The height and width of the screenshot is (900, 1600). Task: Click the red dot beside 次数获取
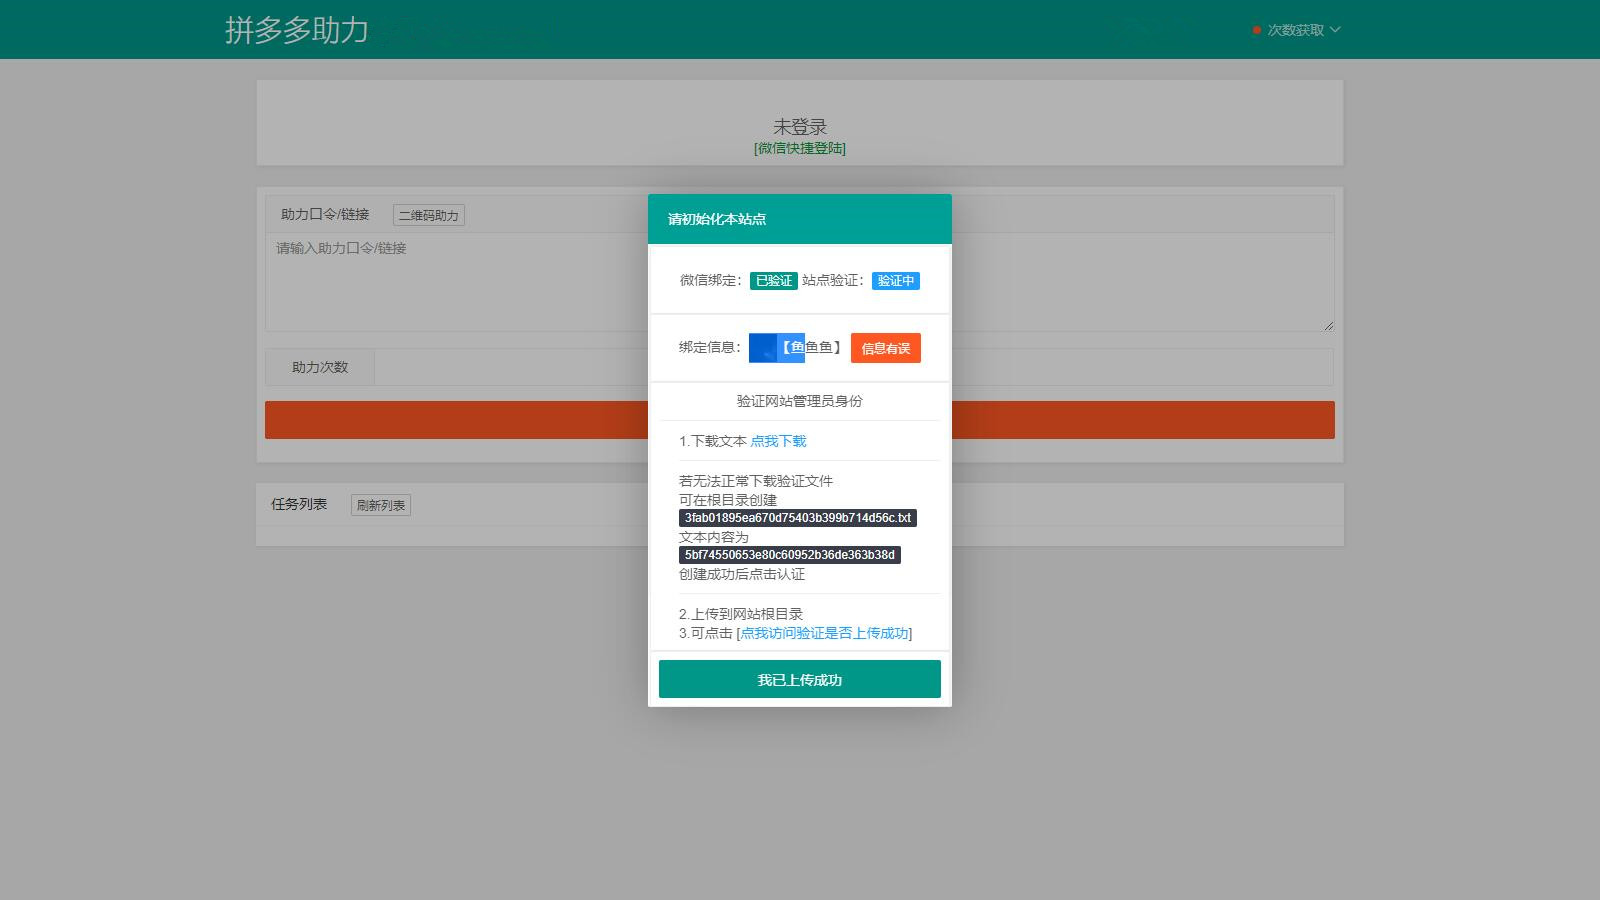pos(1257,30)
